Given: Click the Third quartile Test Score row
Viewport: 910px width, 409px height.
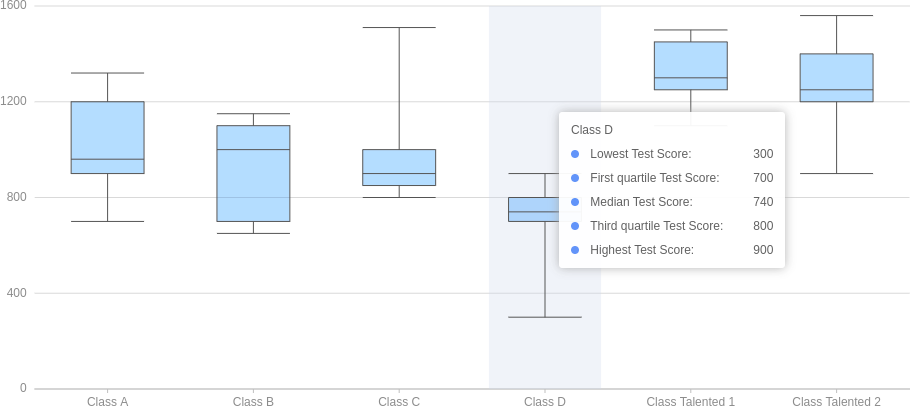Looking at the screenshot, I should [670, 226].
